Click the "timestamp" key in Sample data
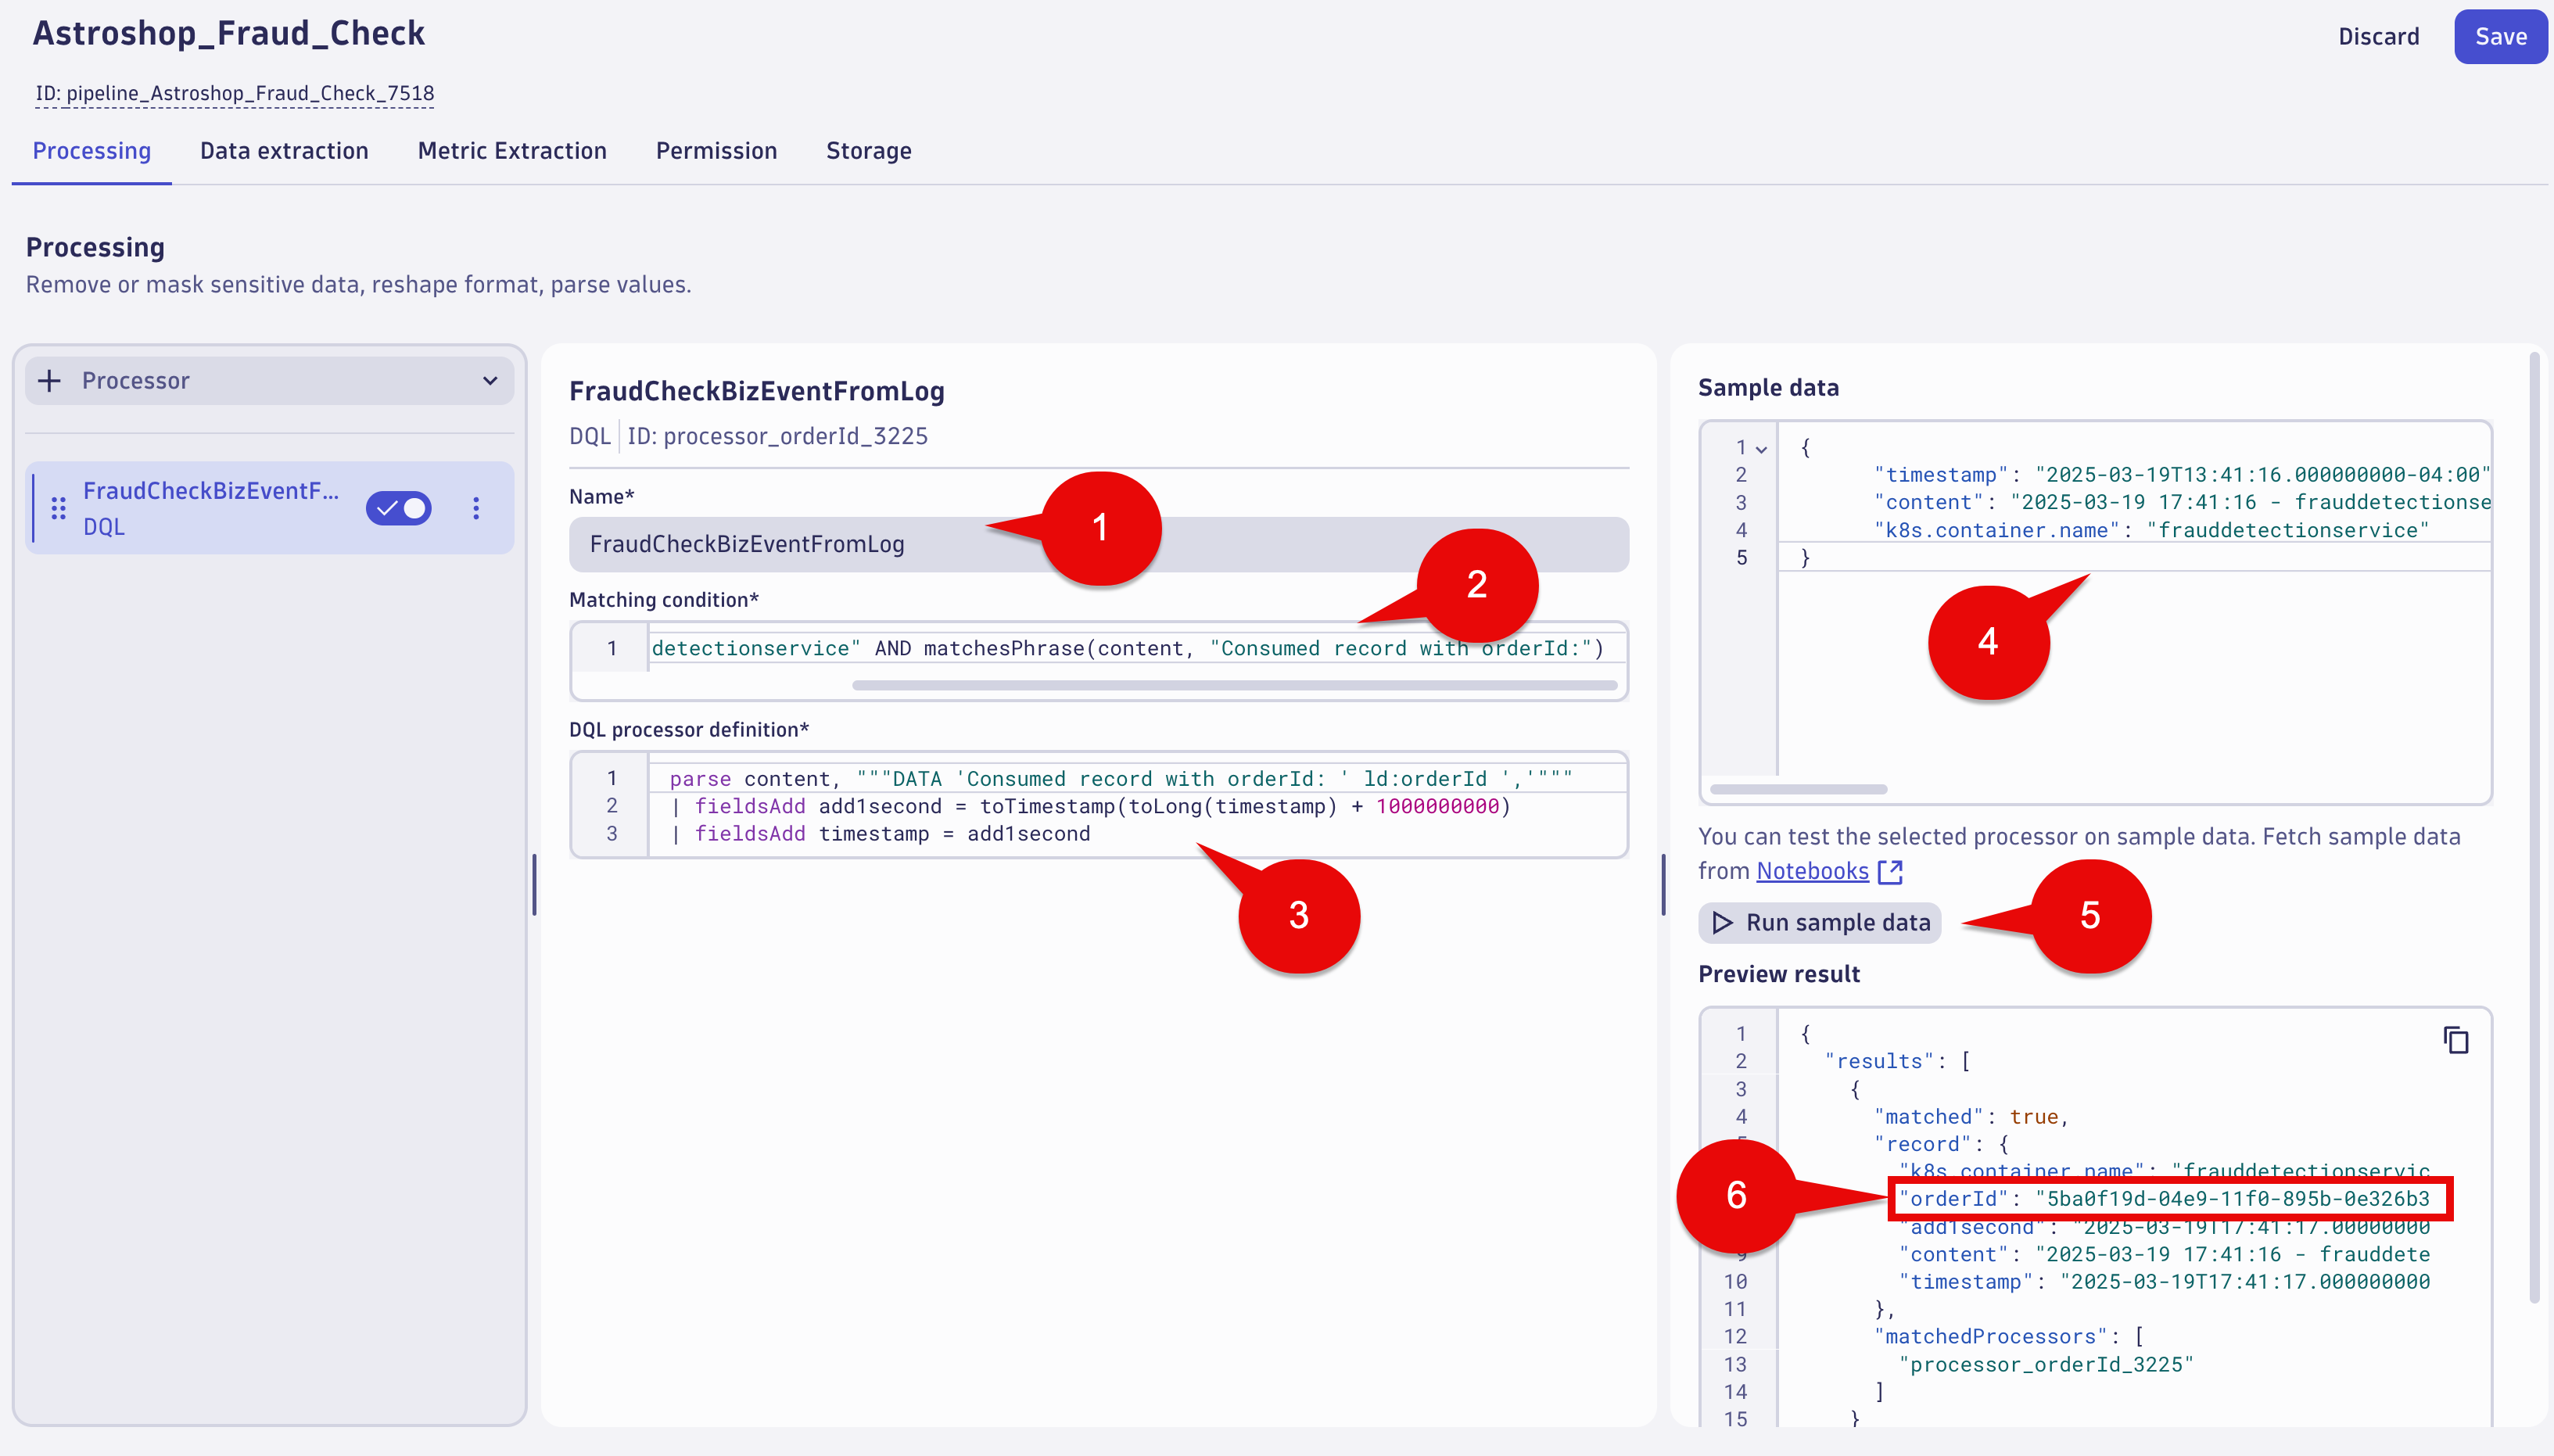Viewport: 2554px width, 1456px height. (1941, 475)
